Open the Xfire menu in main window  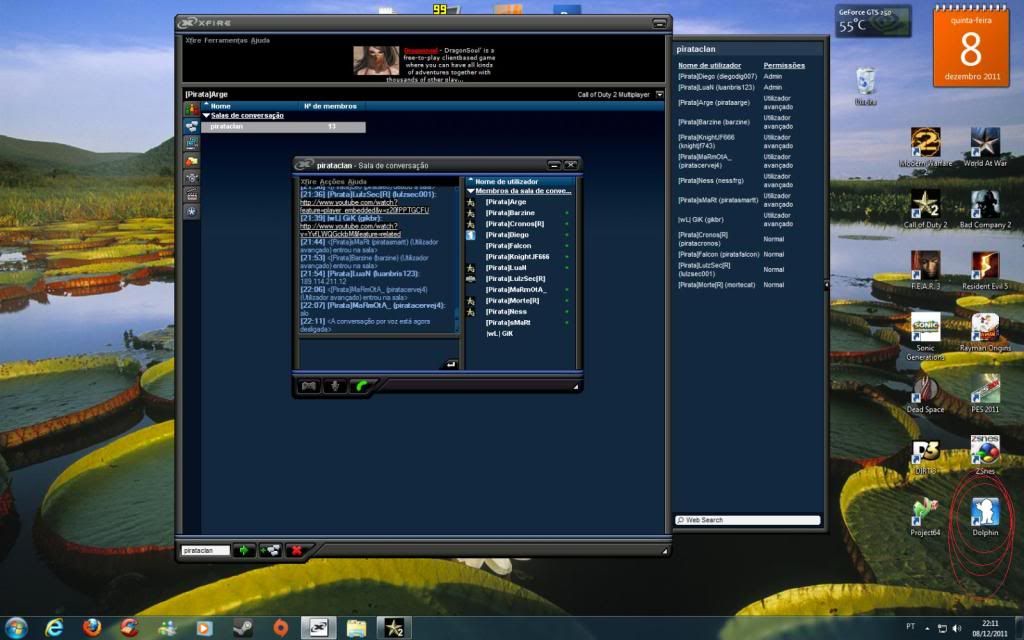pyautogui.click(x=193, y=40)
